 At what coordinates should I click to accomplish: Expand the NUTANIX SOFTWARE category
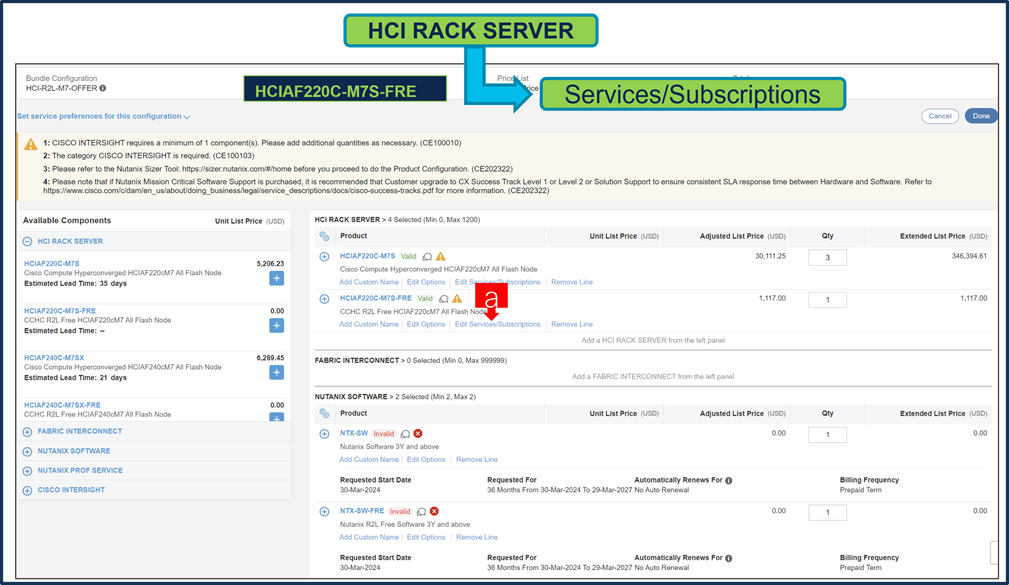click(x=27, y=451)
